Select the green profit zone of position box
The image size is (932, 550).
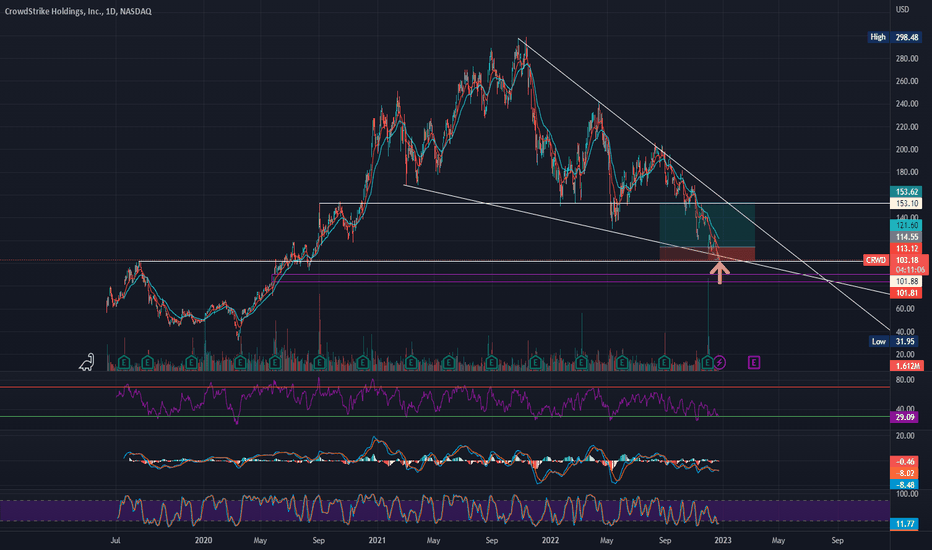point(707,225)
